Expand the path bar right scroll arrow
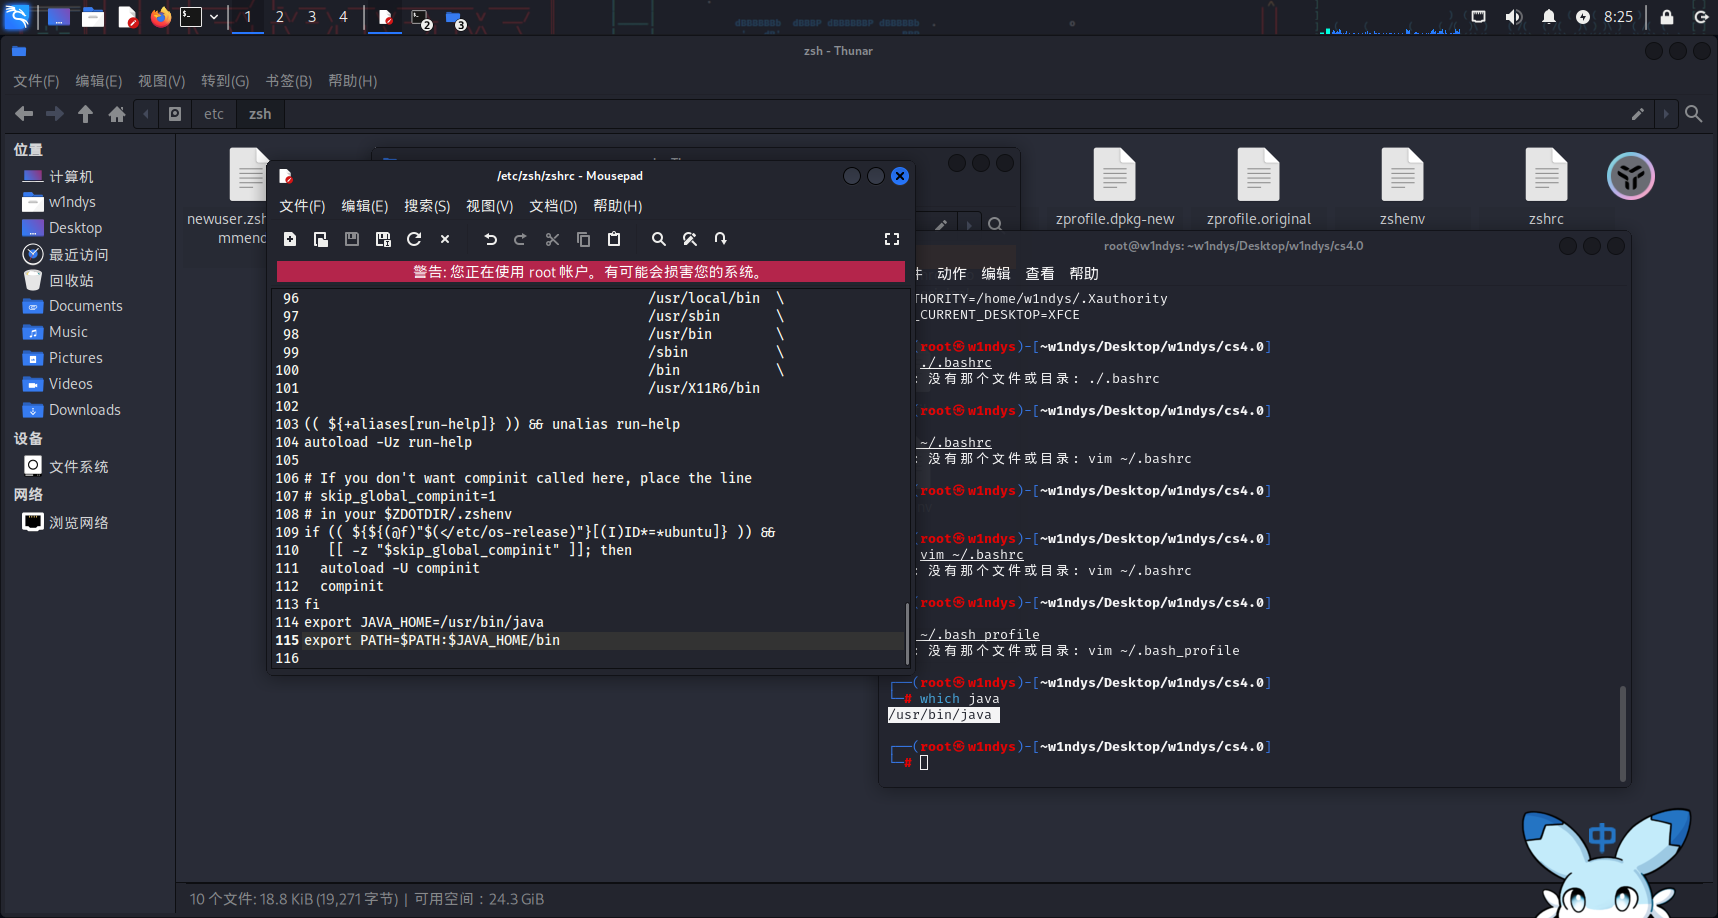 click(1665, 114)
